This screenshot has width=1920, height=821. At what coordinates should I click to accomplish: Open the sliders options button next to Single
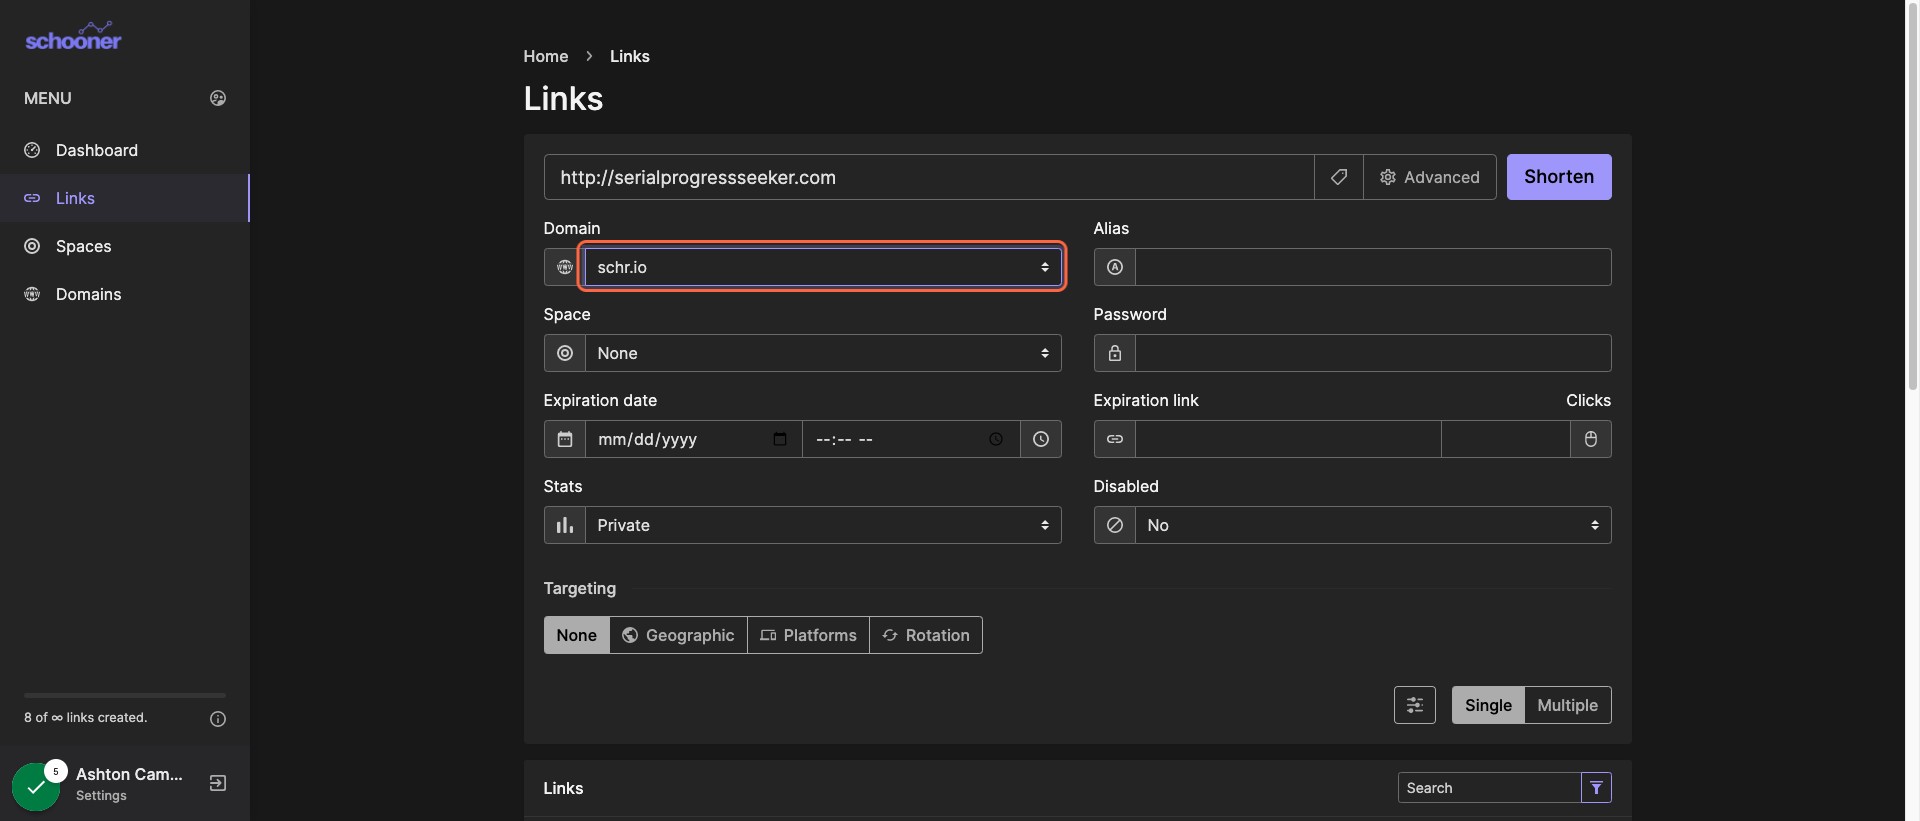1415,705
